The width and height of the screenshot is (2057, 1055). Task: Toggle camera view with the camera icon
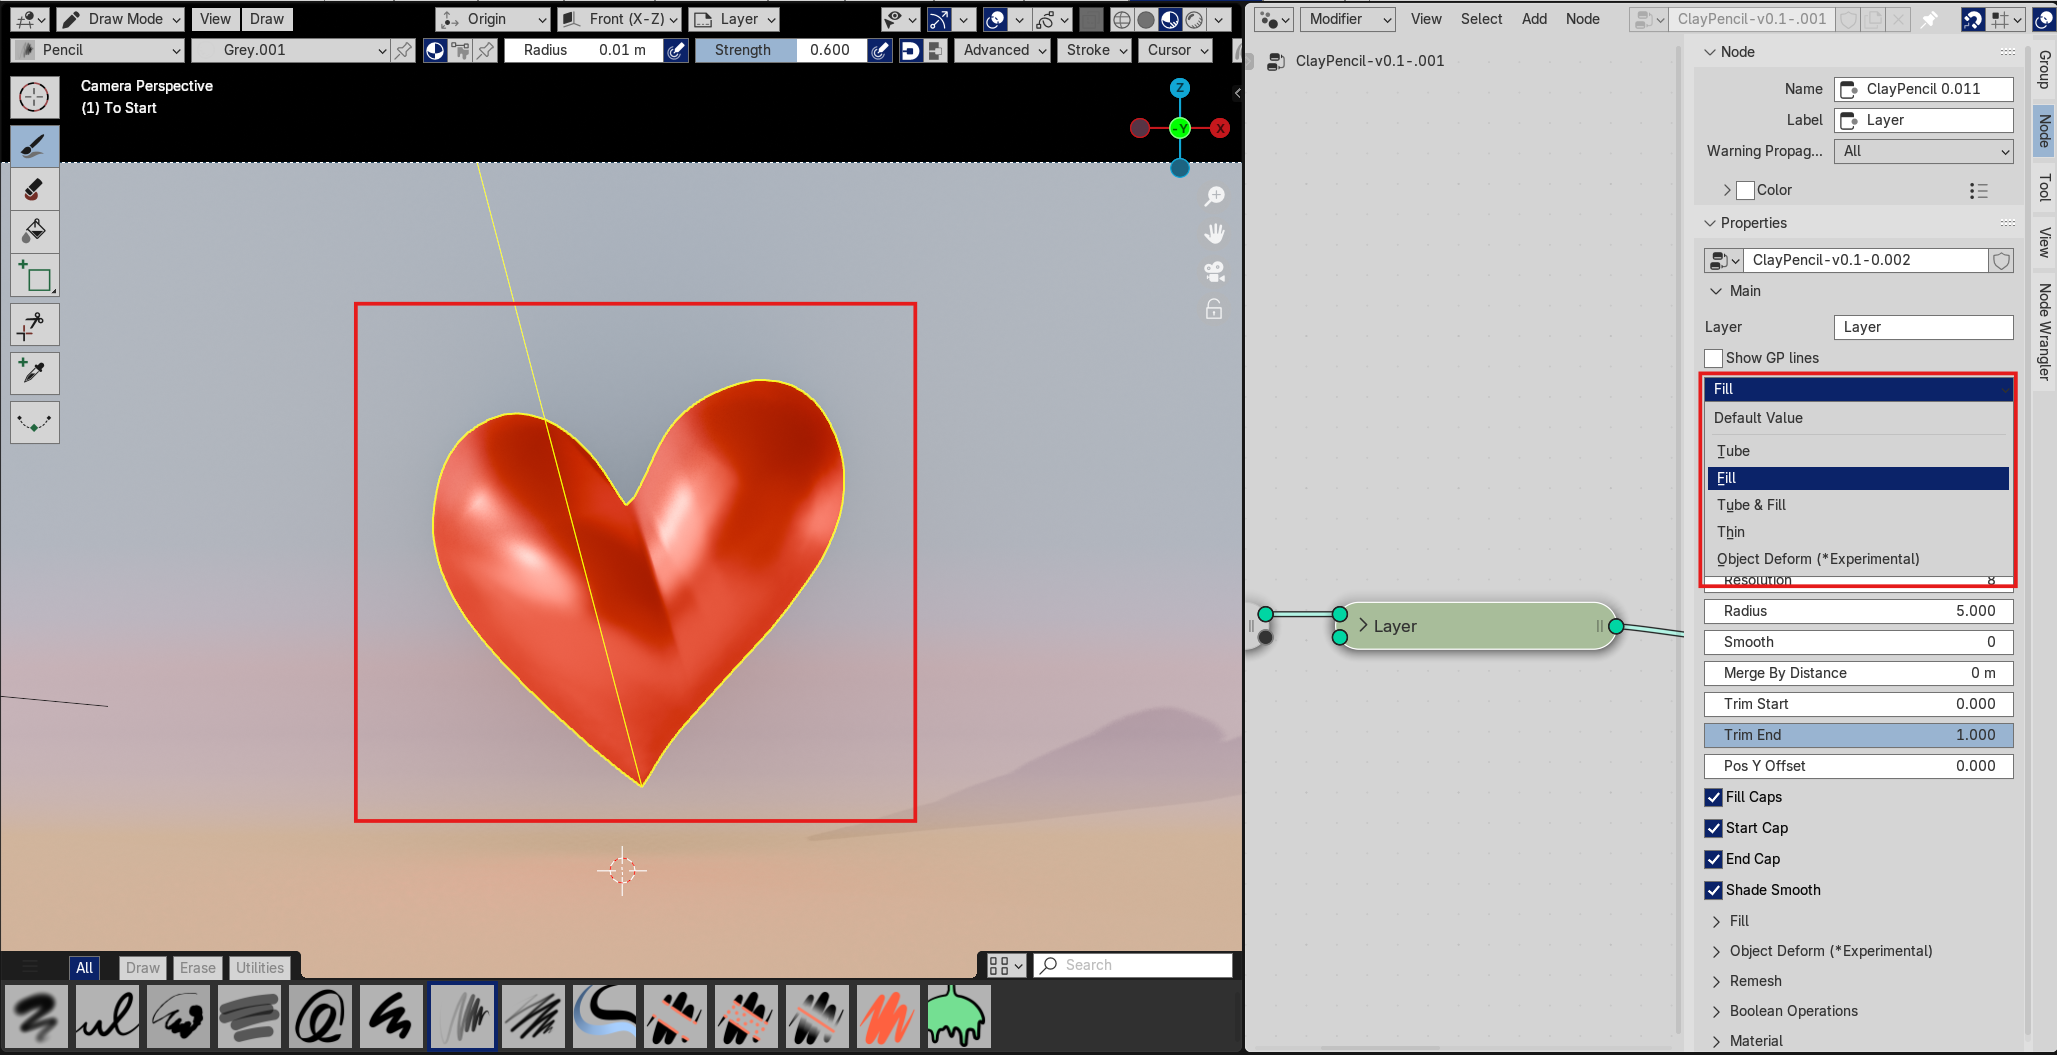(1214, 272)
